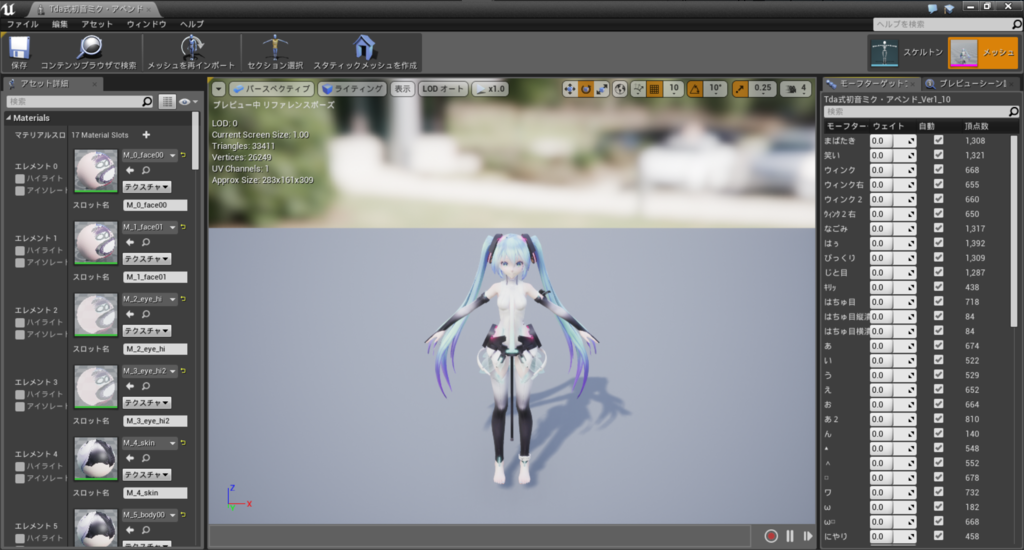This screenshot has width=1024, height=550.
Task: Click the surface snapping viewport icon
Action: pos(638,89)
